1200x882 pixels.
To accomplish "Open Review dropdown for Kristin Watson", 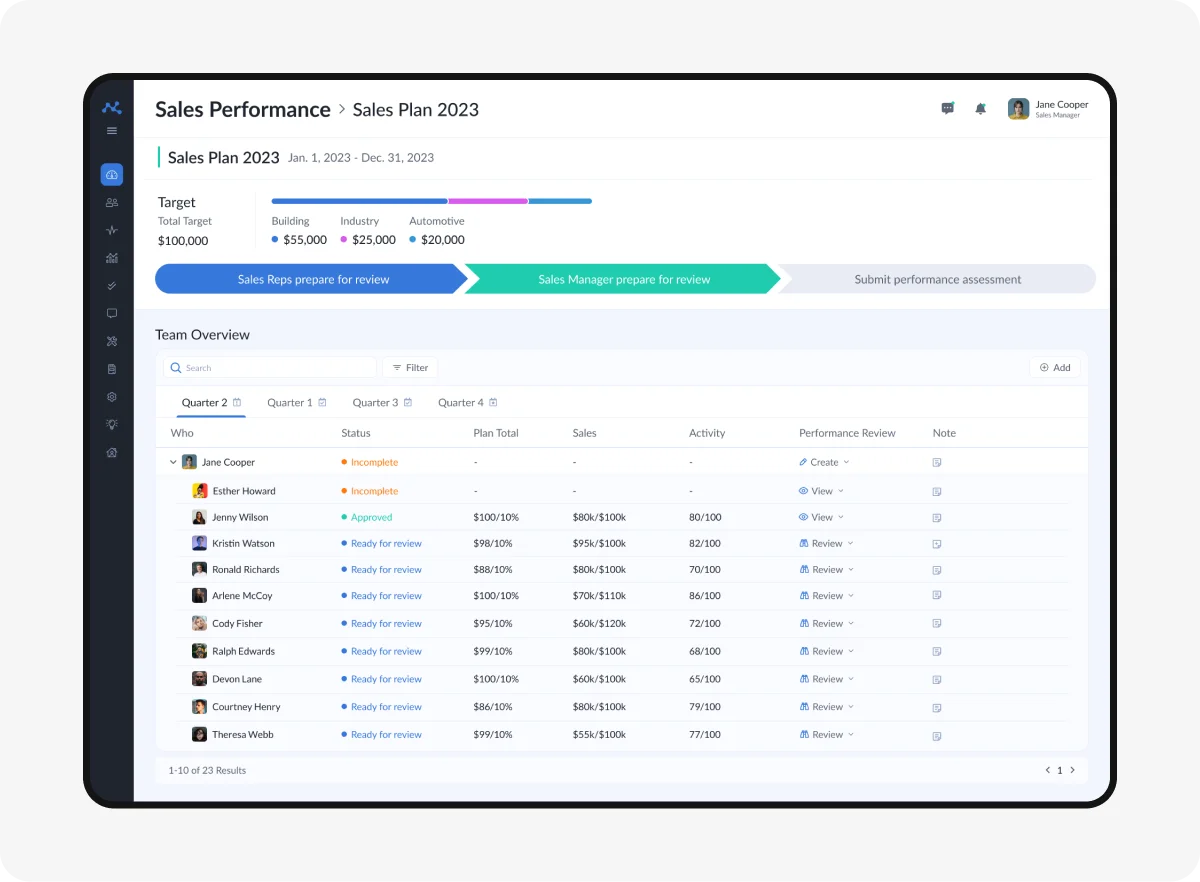I will pyautogui.click(x=826, y=544).
